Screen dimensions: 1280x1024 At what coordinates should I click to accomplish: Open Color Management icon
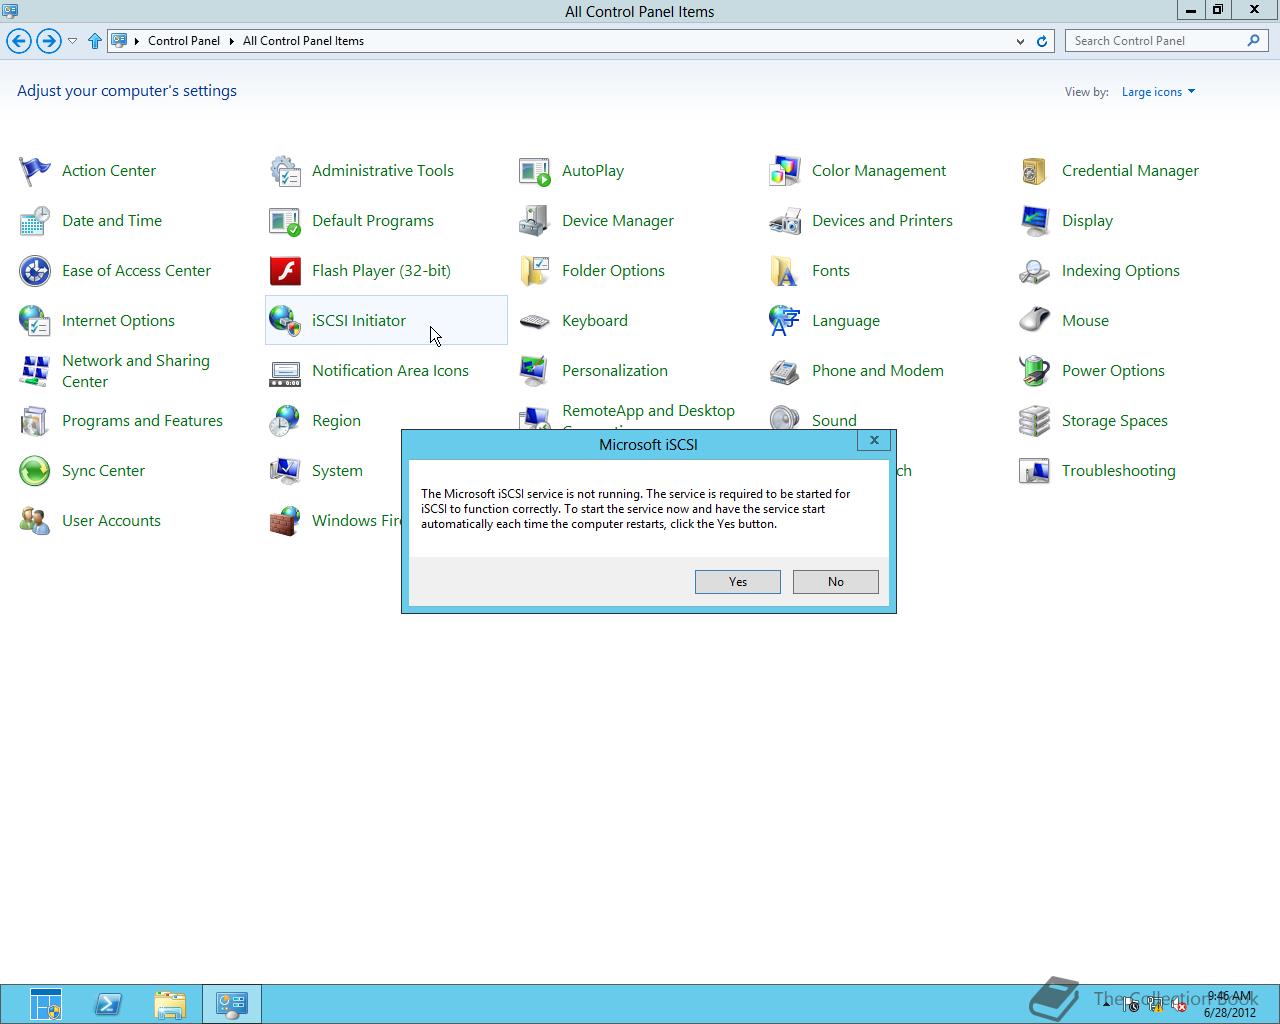(785, 171)
